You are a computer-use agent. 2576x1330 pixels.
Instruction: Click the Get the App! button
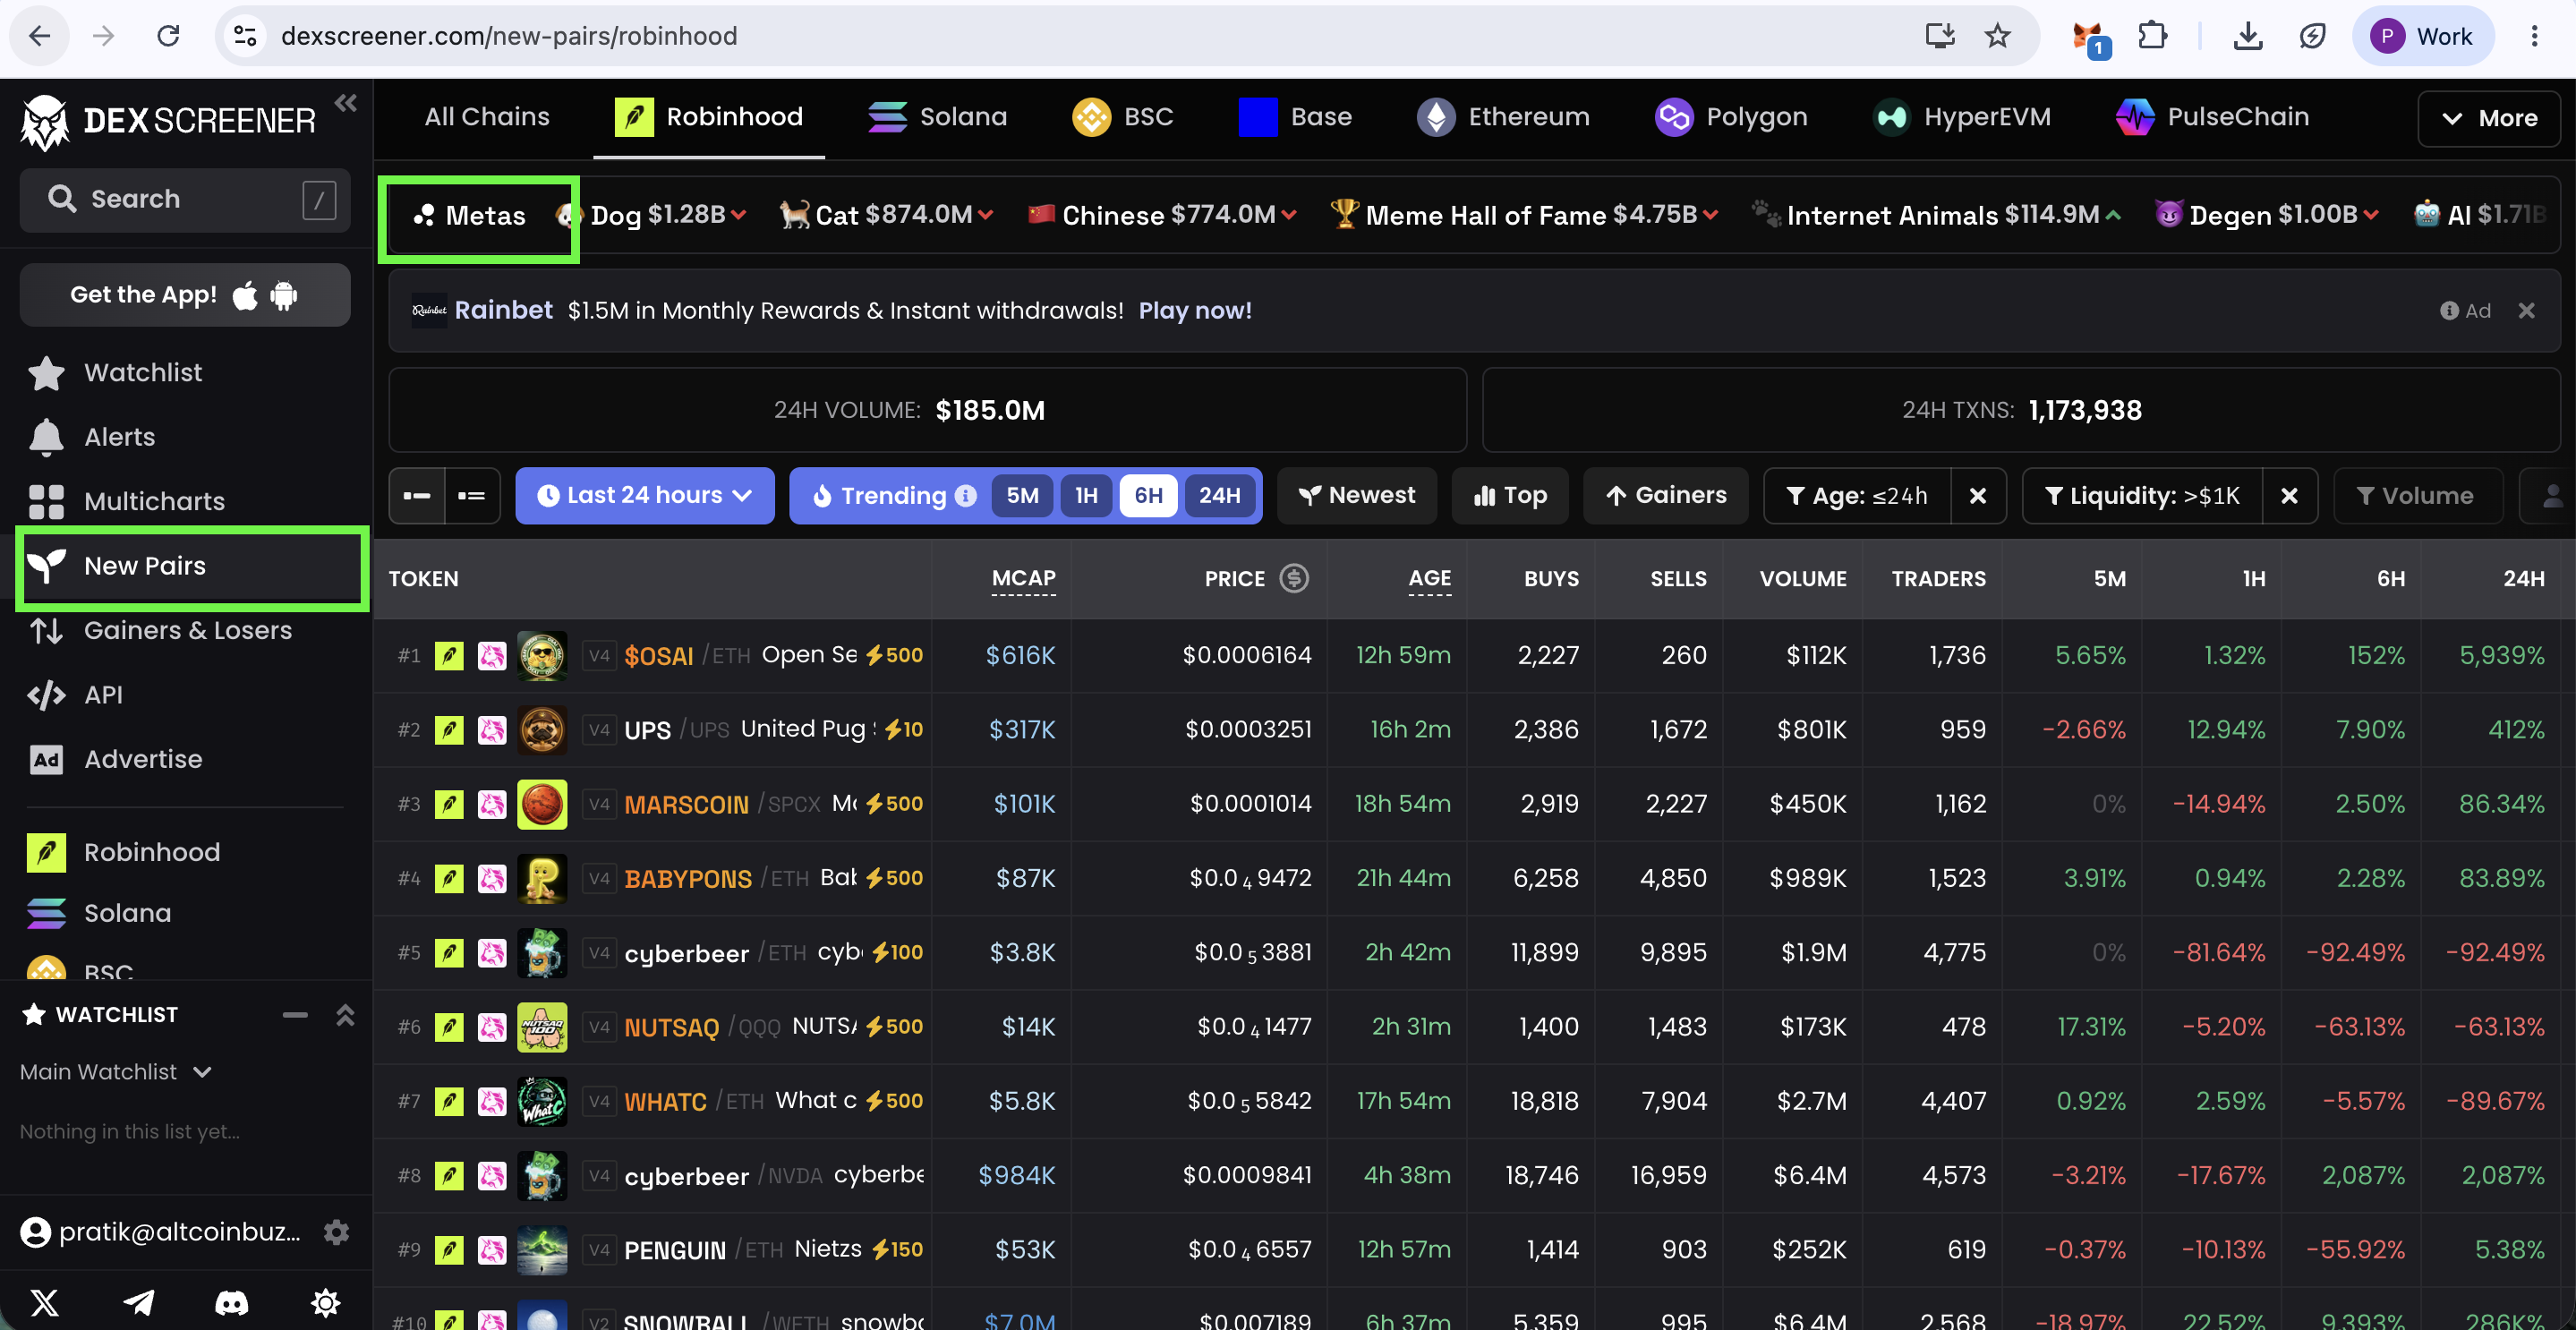tap(185, 295)
